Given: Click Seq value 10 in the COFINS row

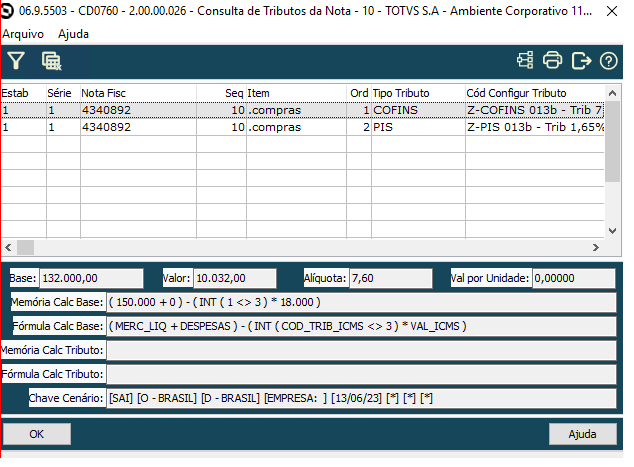Looking at the screenshot, I should (x=222, y=110).
